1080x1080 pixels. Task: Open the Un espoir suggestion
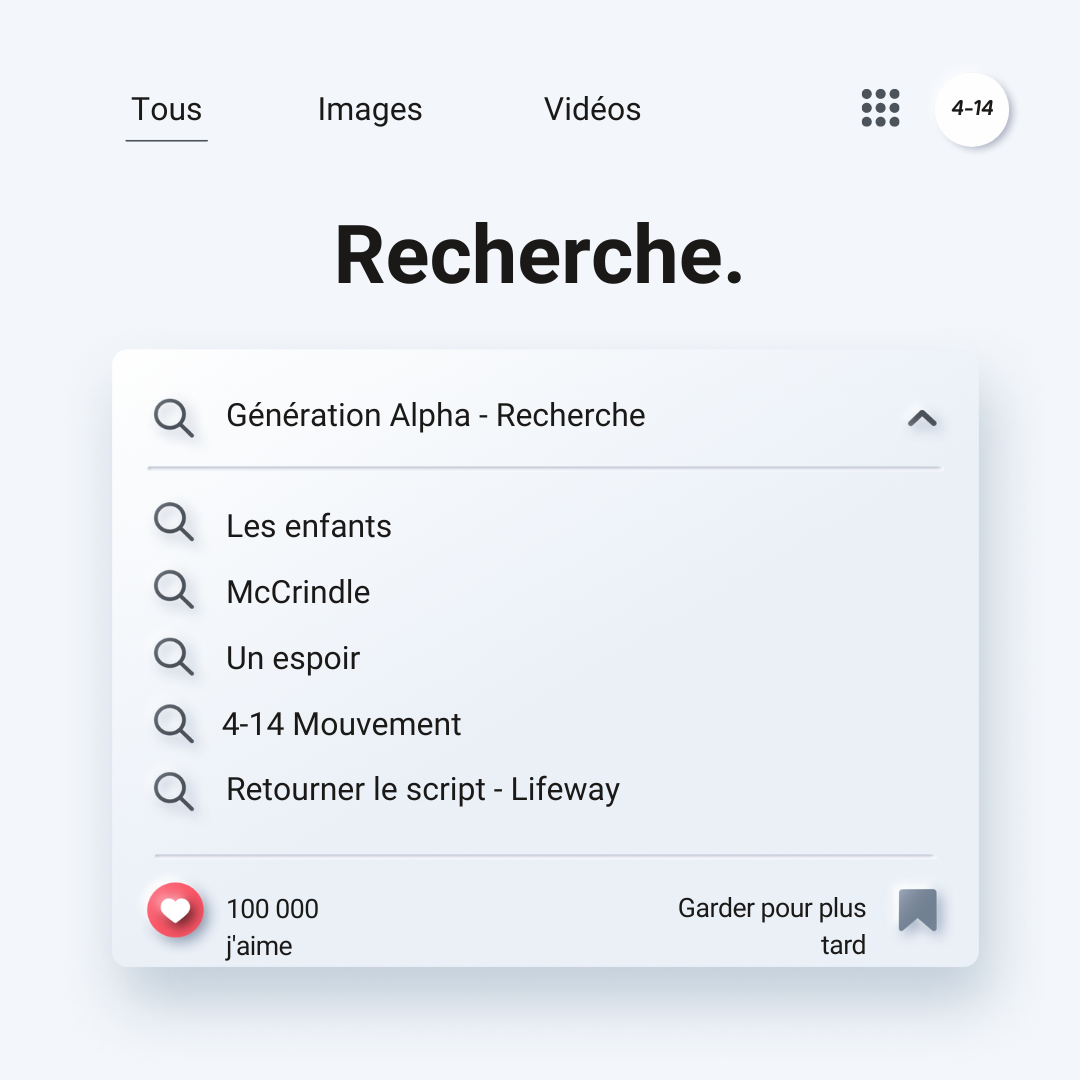point(293,658)
